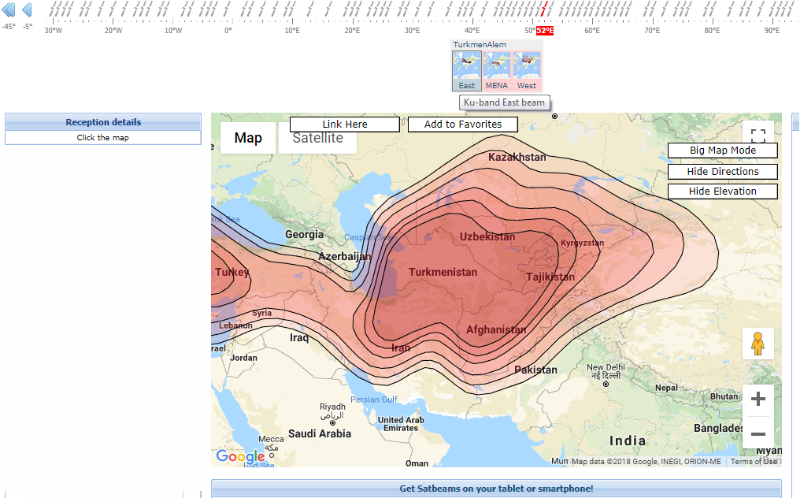The image size is (800, 498).
Task: Select the West beam thumbnail
Action: 527,69
